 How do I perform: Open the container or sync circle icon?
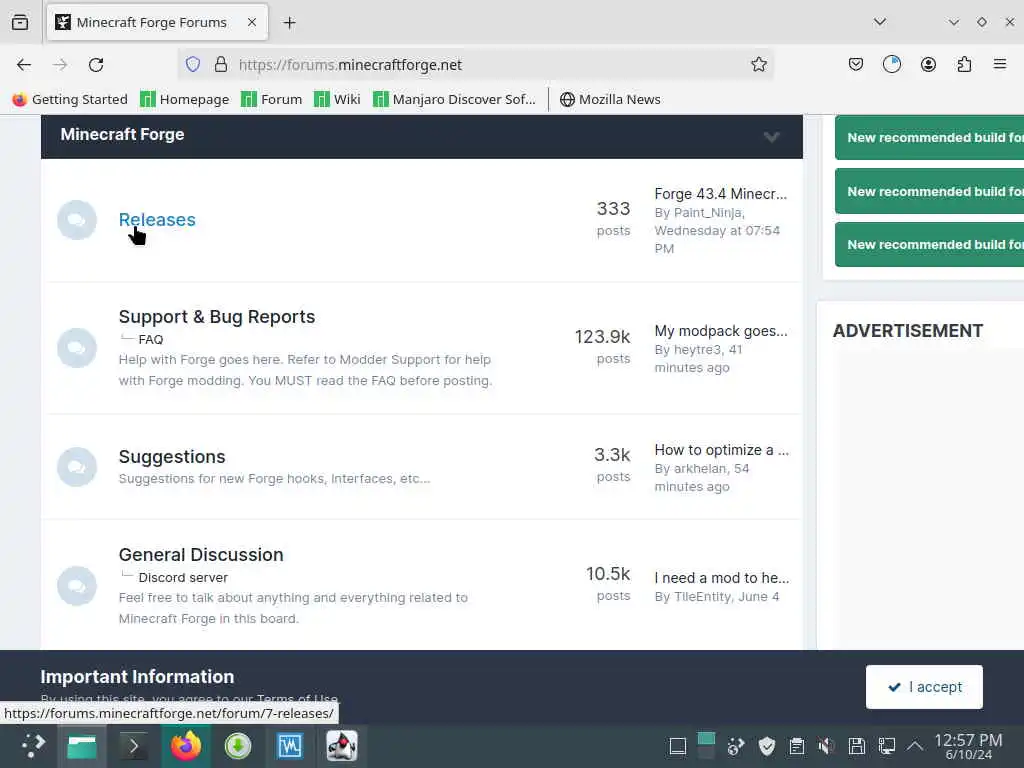point(891,65)
